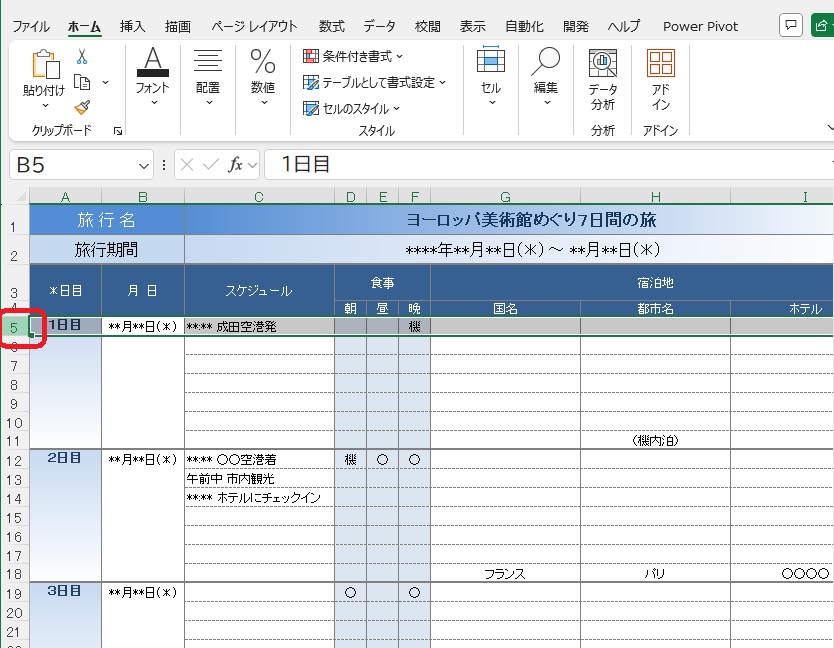This screenshot has width=834, height=648.
Task: Switch to the Insert (挿入) tab
Action: click(132, 26)
